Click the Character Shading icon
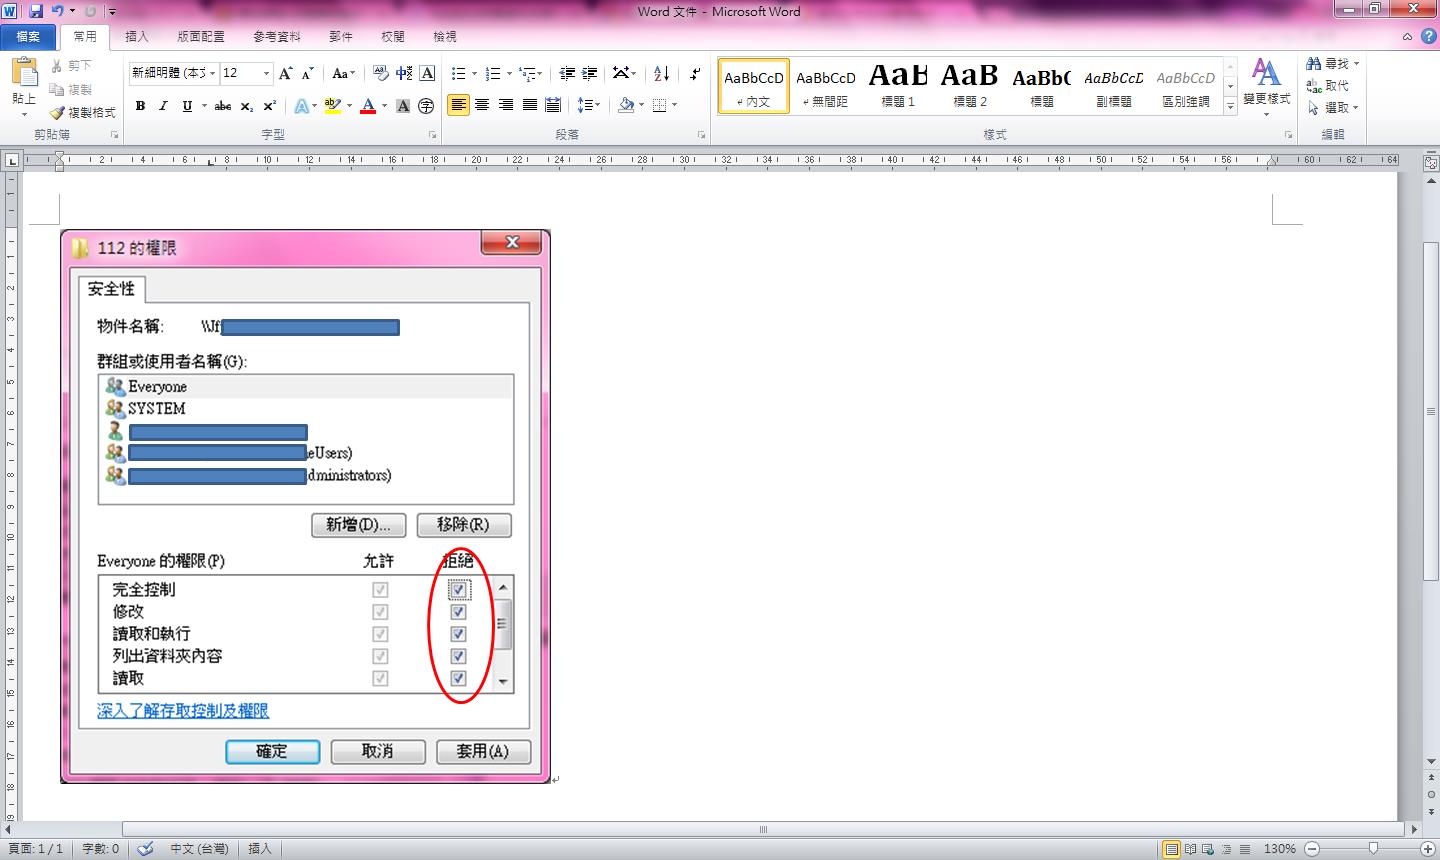 tap(404, 106)
